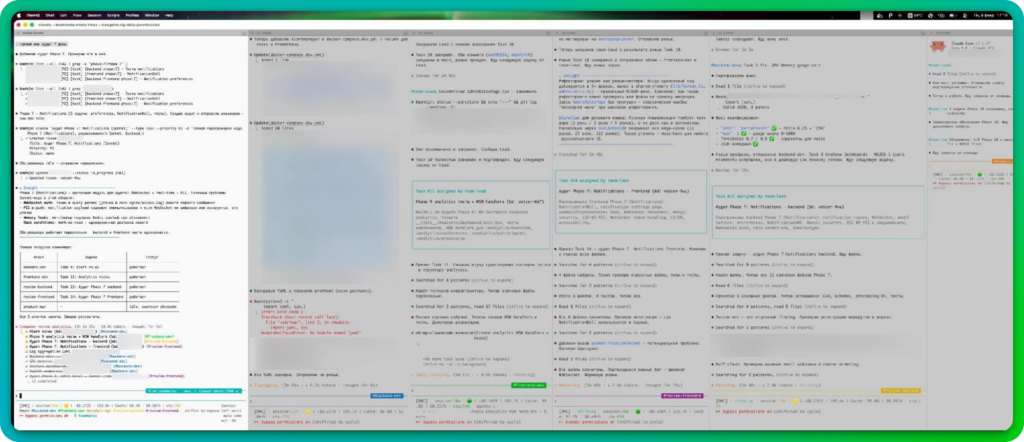Open Control Center from the menu bar
This screenshot has height=442, width=1024.
coord(965,16)
